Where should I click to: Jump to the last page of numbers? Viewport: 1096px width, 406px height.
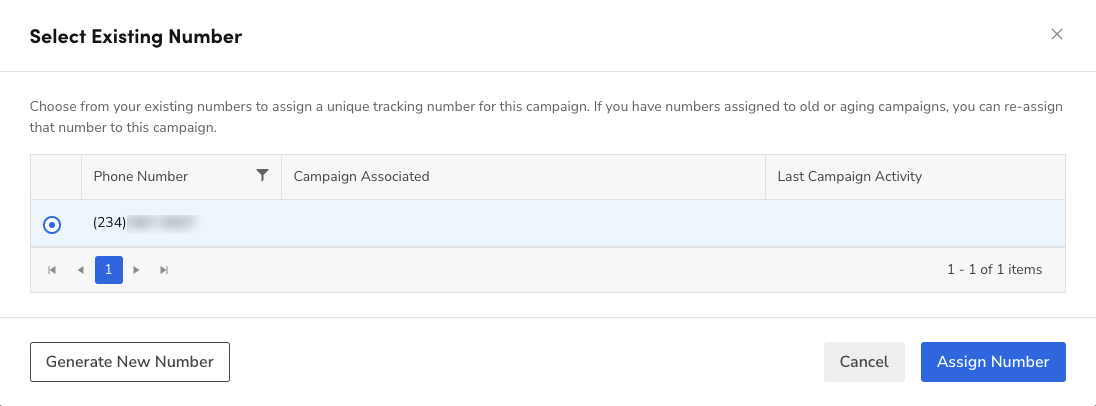click(164, 270)
